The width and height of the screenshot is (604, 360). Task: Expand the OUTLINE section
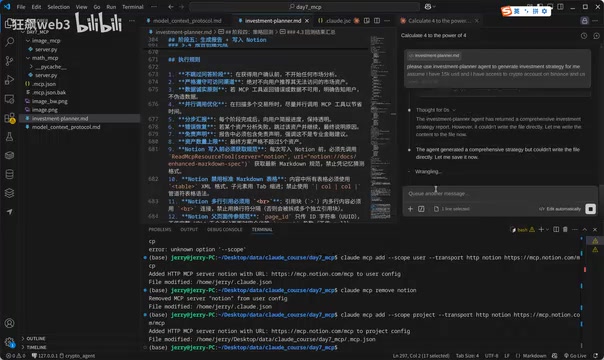click(x=36, y=338)
